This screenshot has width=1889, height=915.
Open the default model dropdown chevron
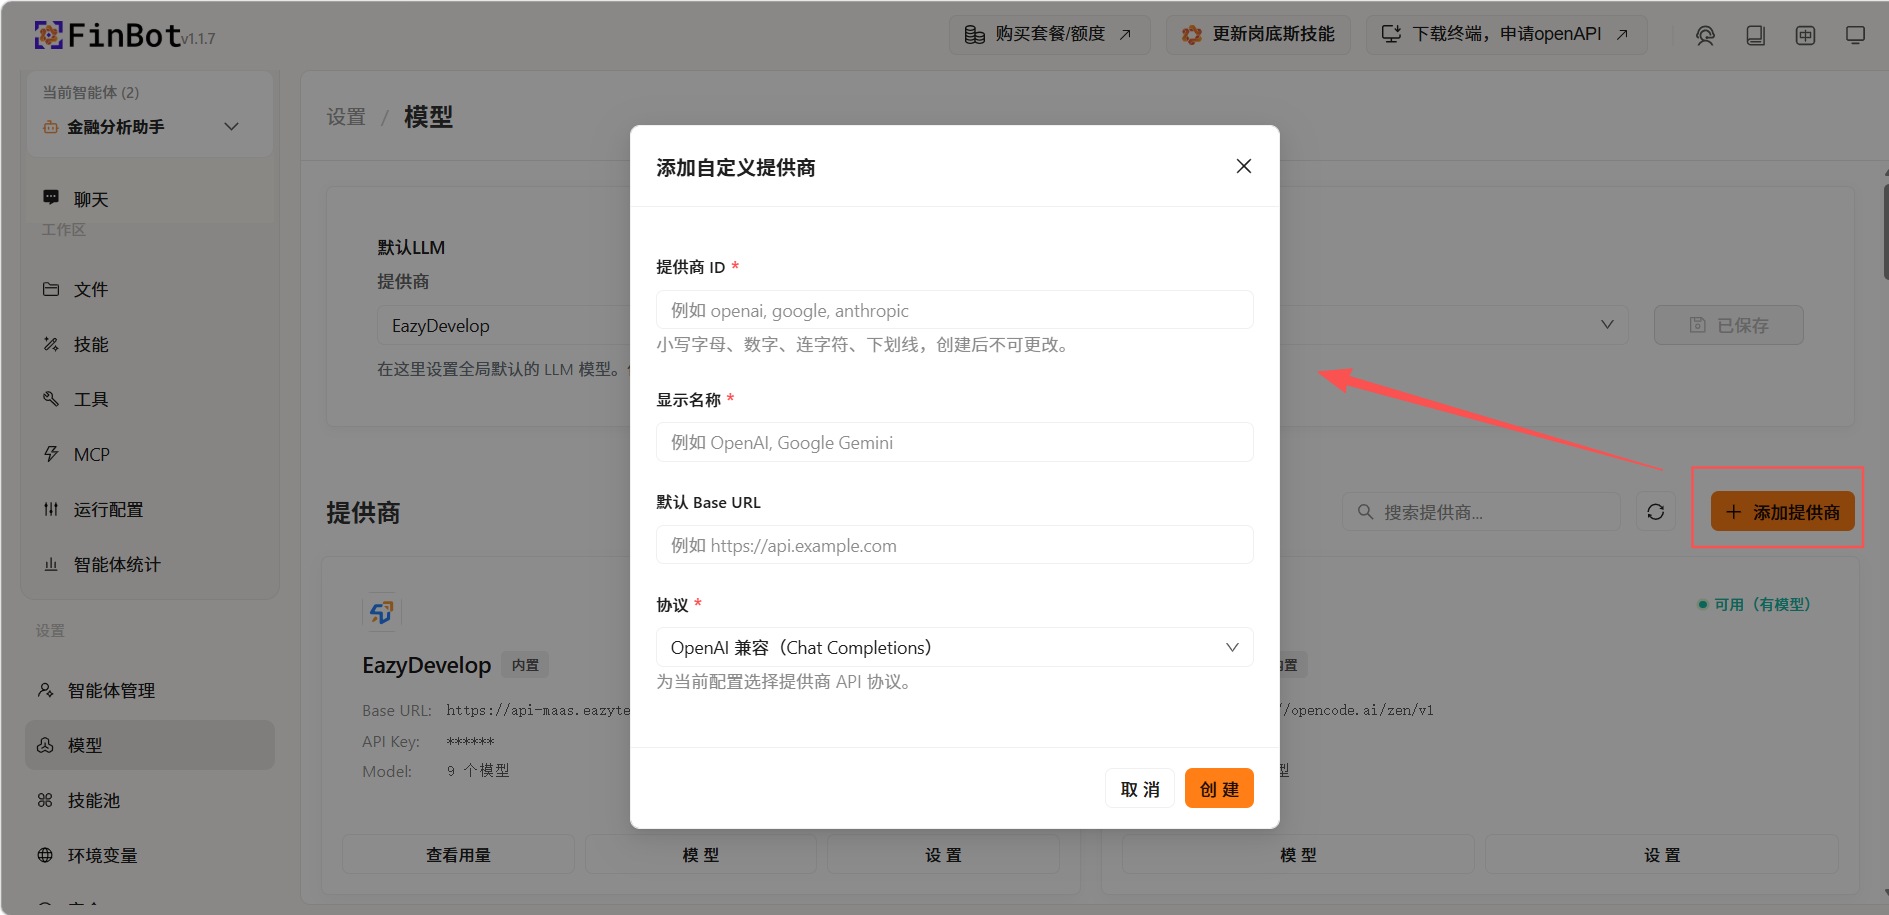pyautogui.click(x=1607, y=324)
